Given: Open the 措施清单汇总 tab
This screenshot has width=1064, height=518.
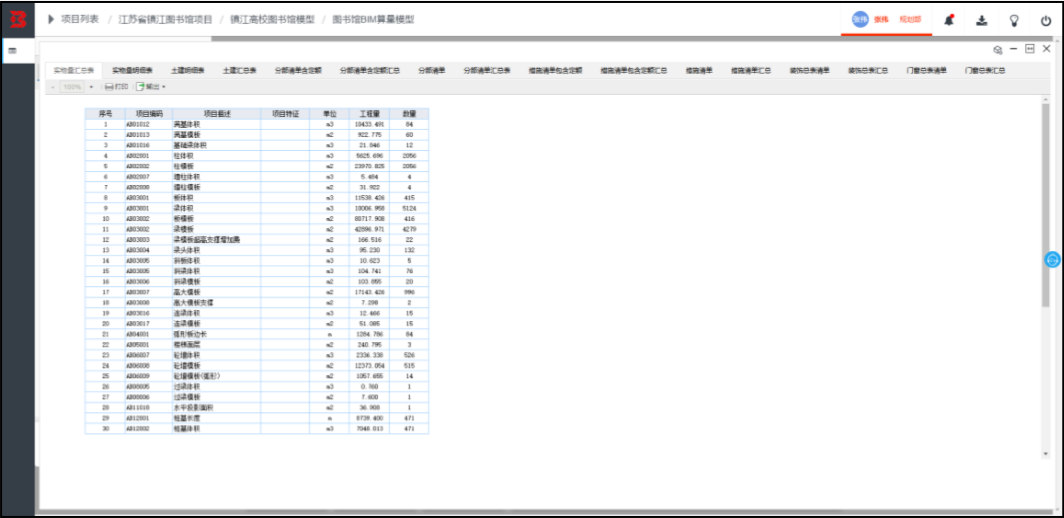Looking at the screenshot, I should tap(750, 70).
